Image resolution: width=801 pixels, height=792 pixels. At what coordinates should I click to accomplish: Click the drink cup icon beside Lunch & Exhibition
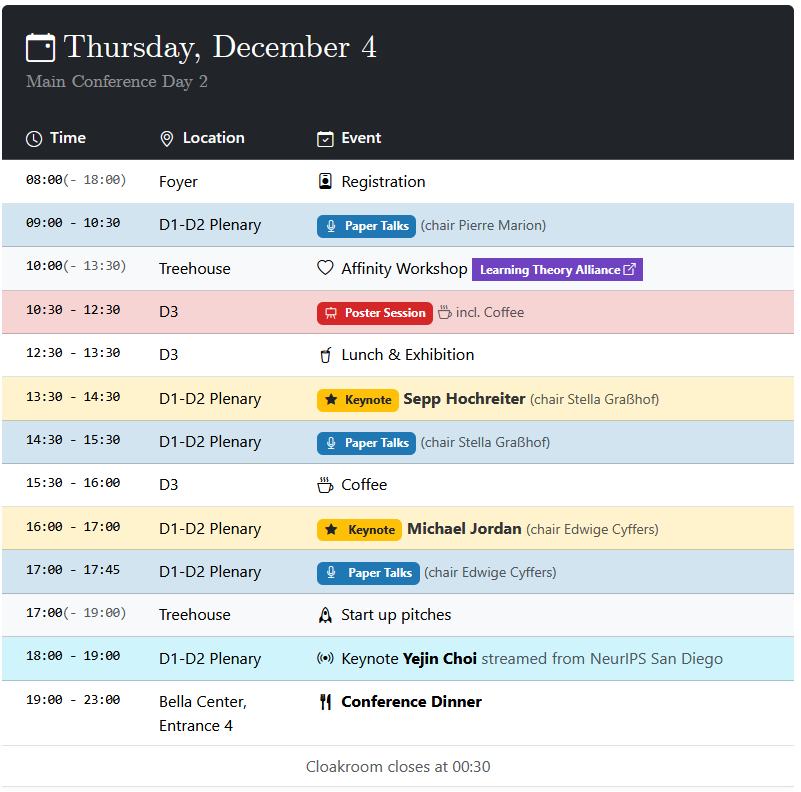tap(325, 355)
